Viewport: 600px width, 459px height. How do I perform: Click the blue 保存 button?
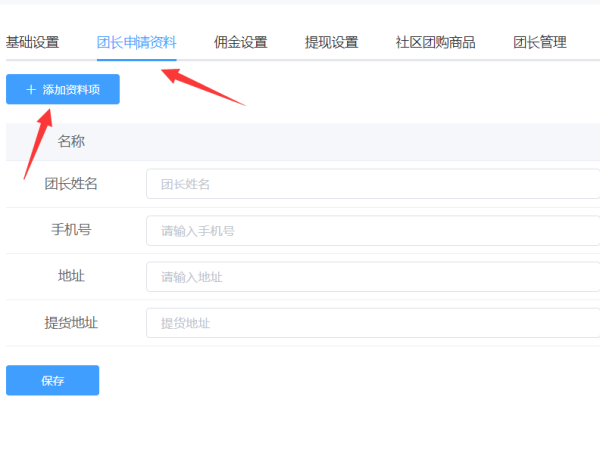tap(52, 380)
